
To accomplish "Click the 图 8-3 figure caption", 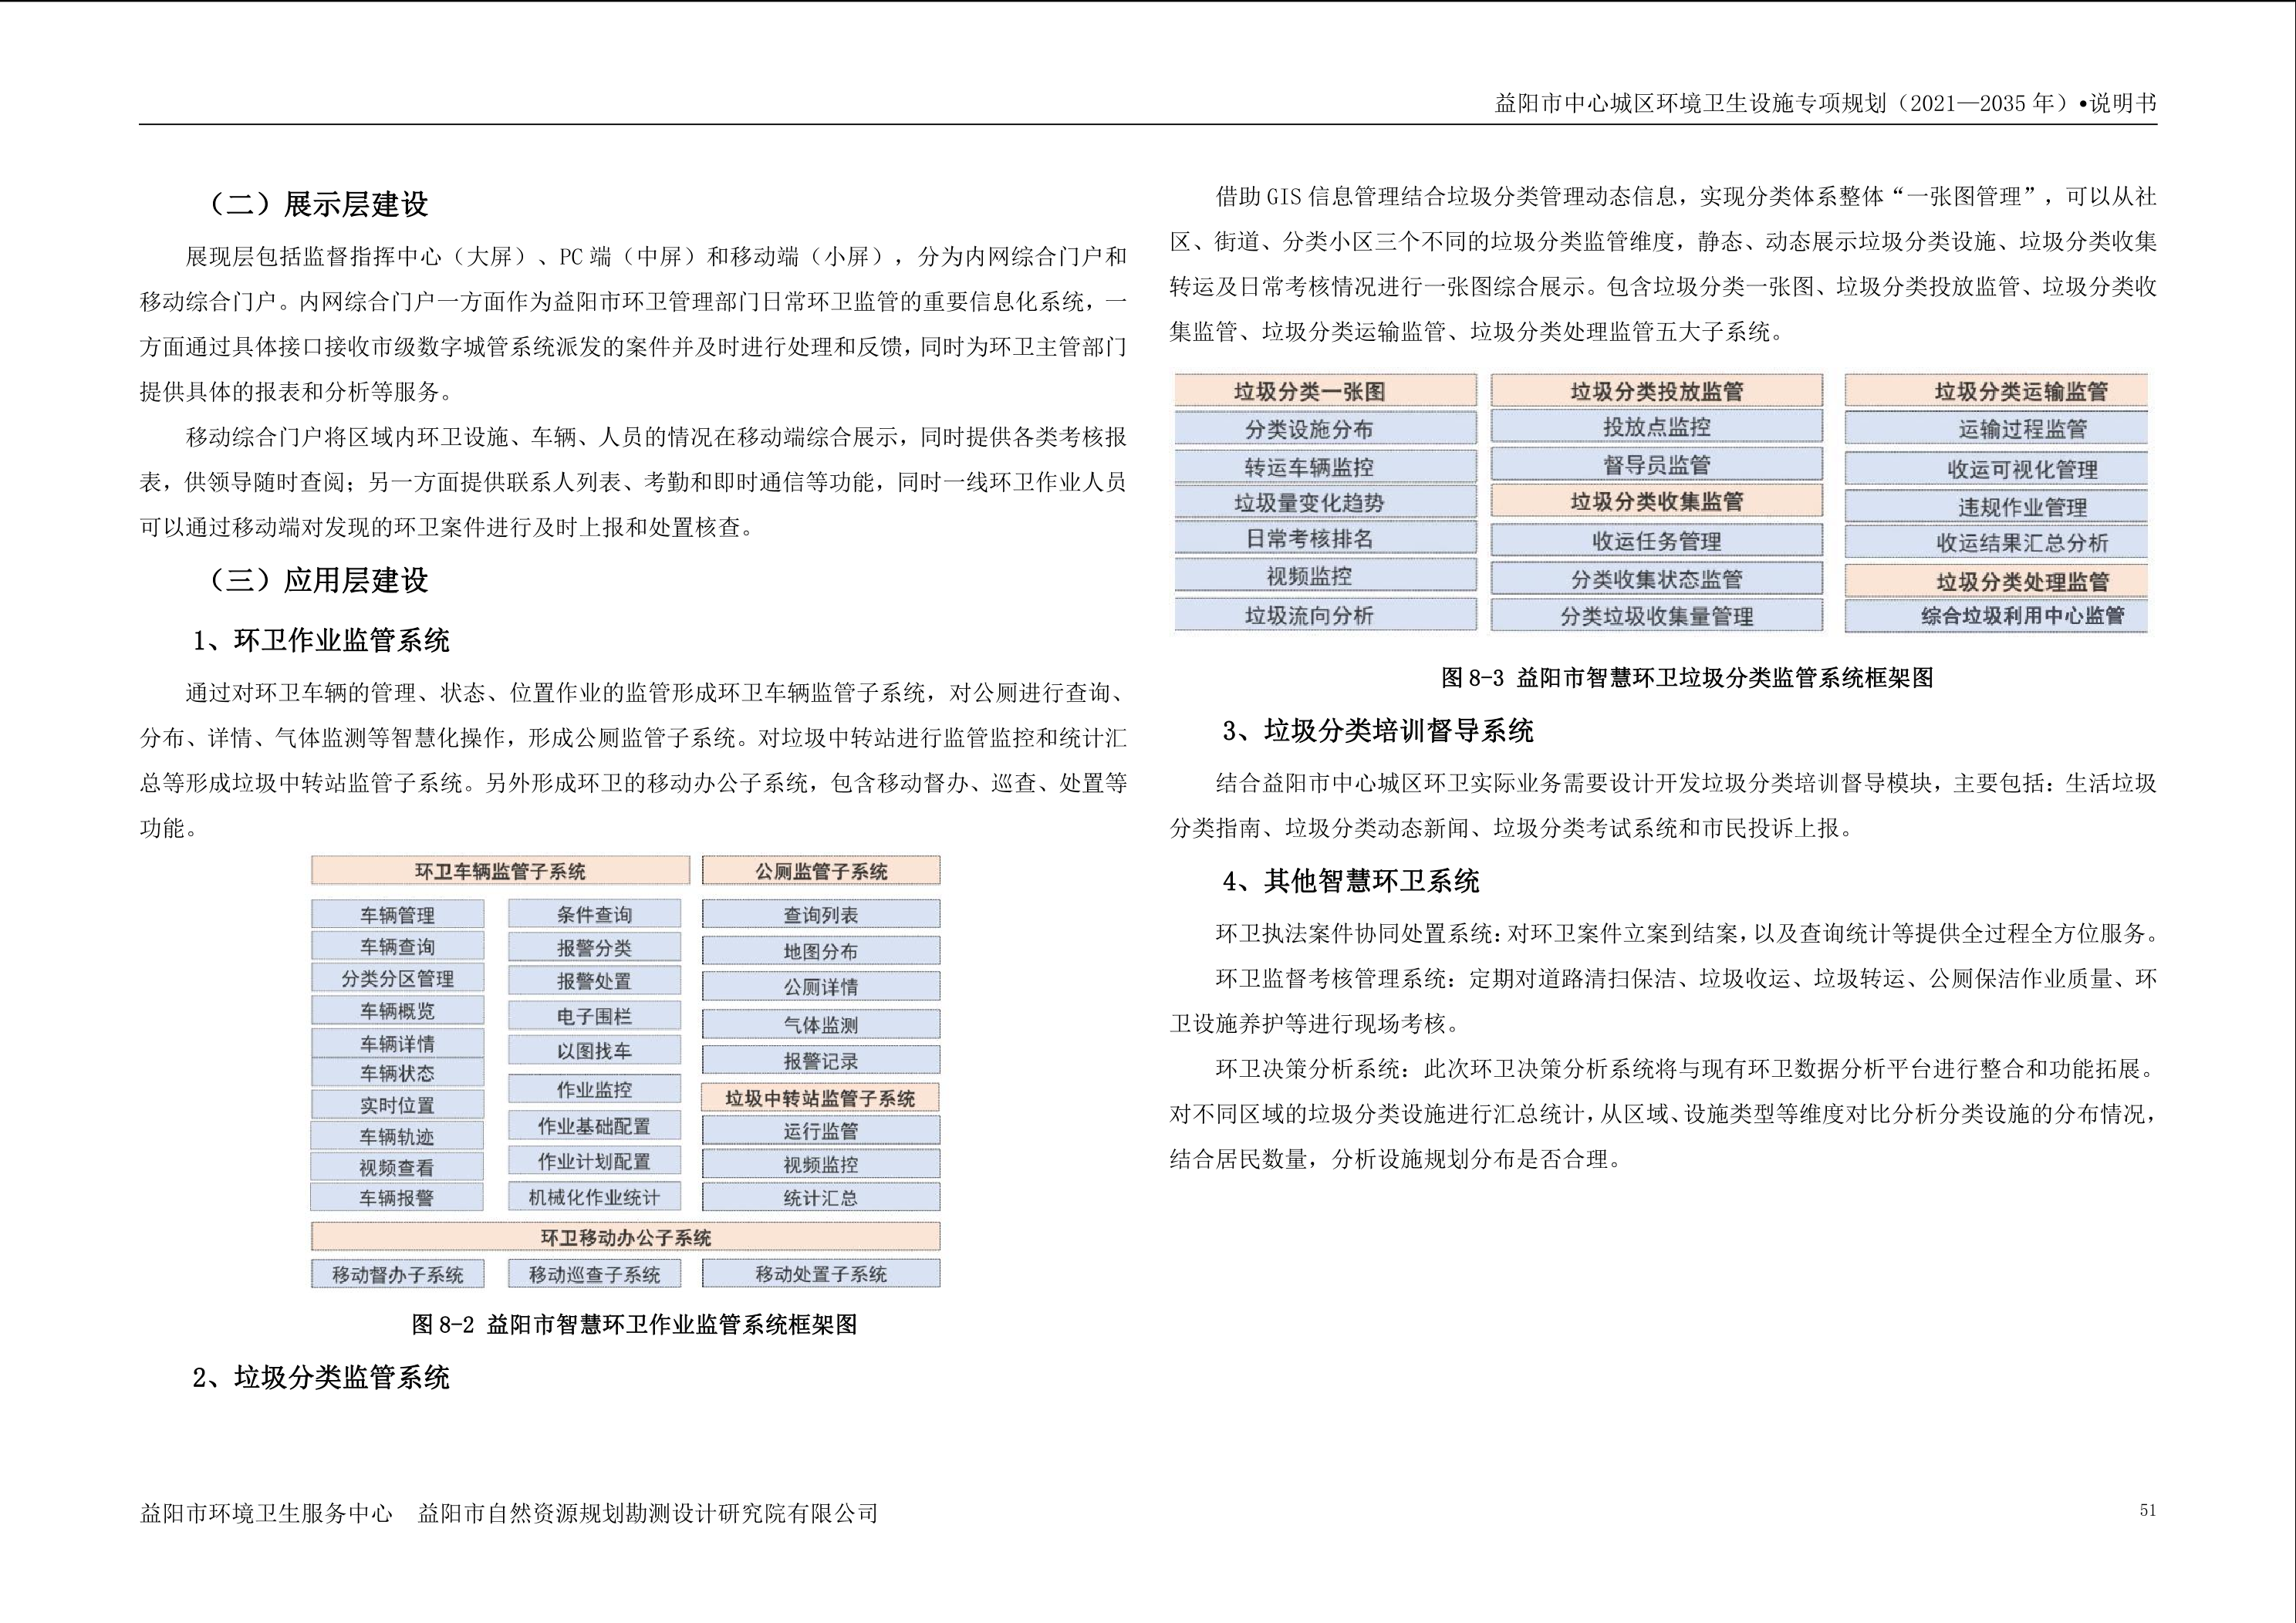I will (x=1686, y=678).
